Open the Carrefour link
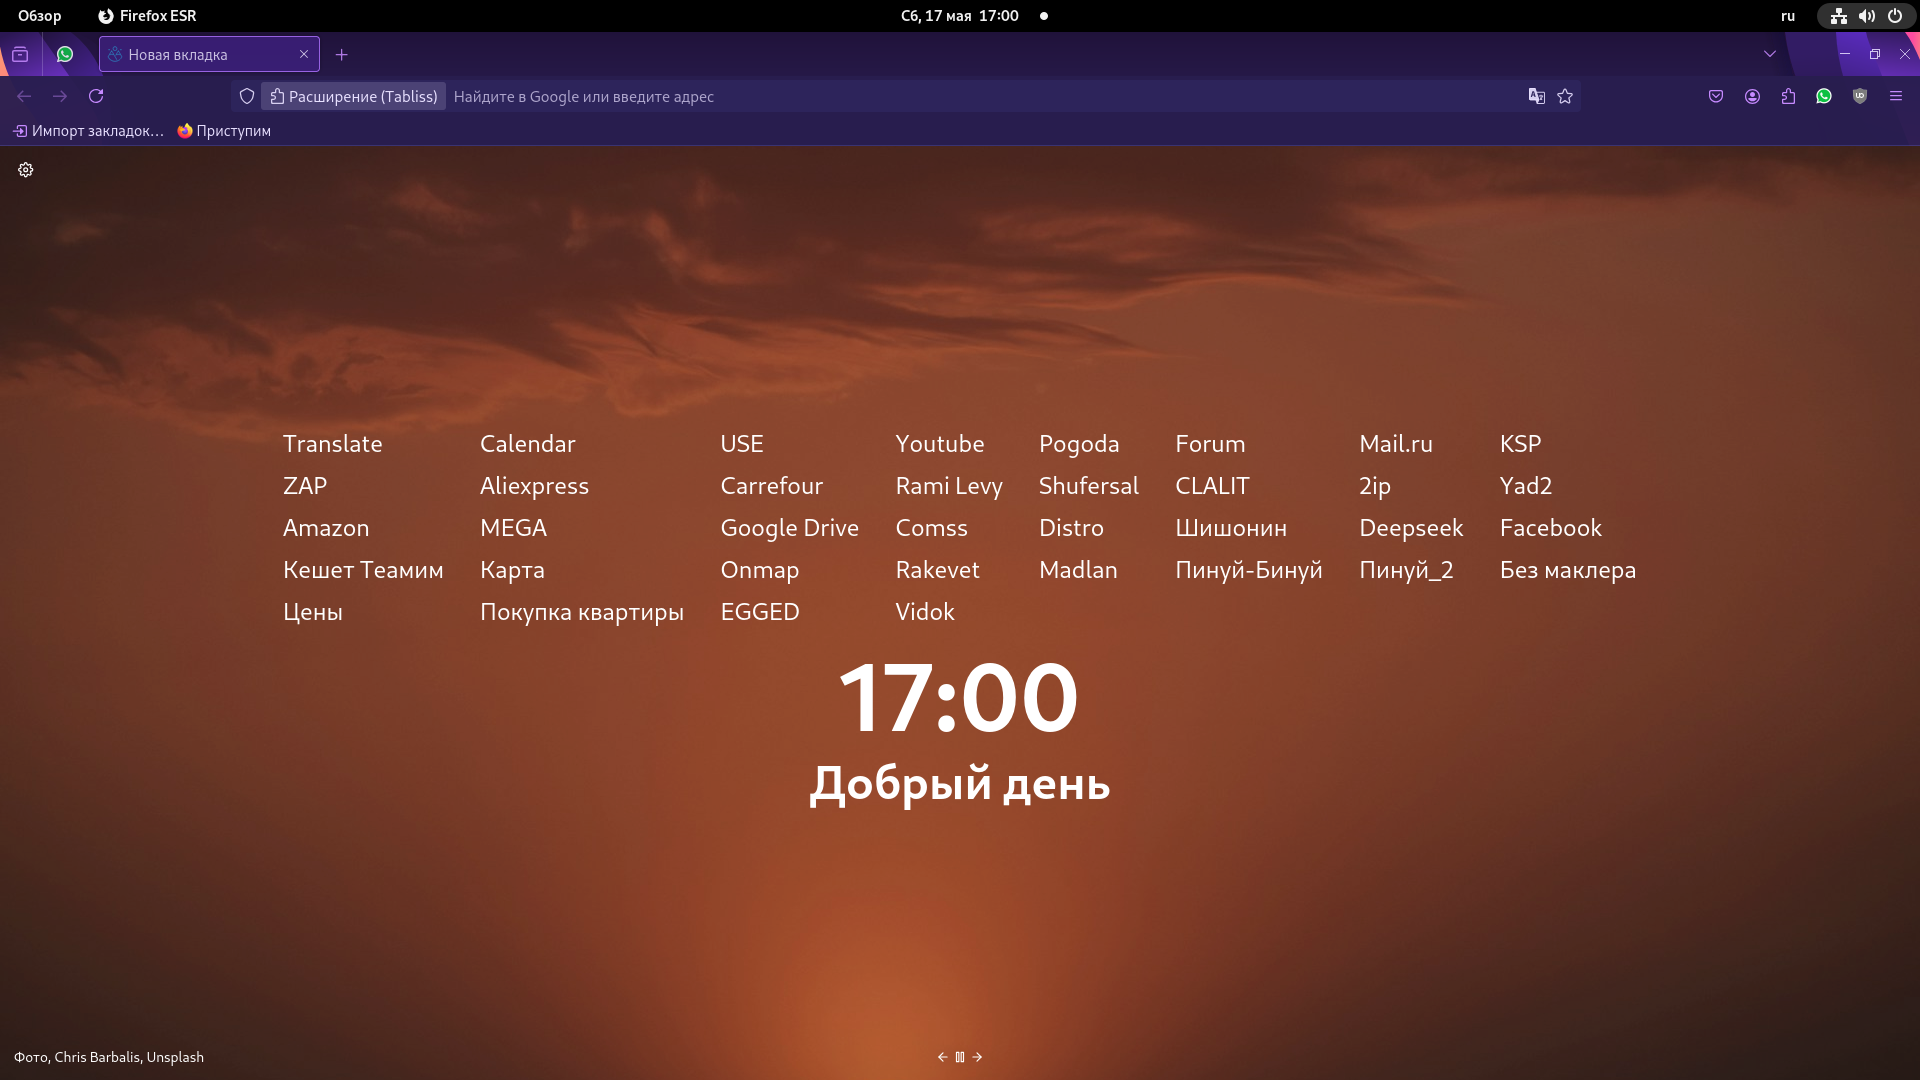Image resolution: width=1920 pixels, height=1080 pixels. [x=772, y=486]
